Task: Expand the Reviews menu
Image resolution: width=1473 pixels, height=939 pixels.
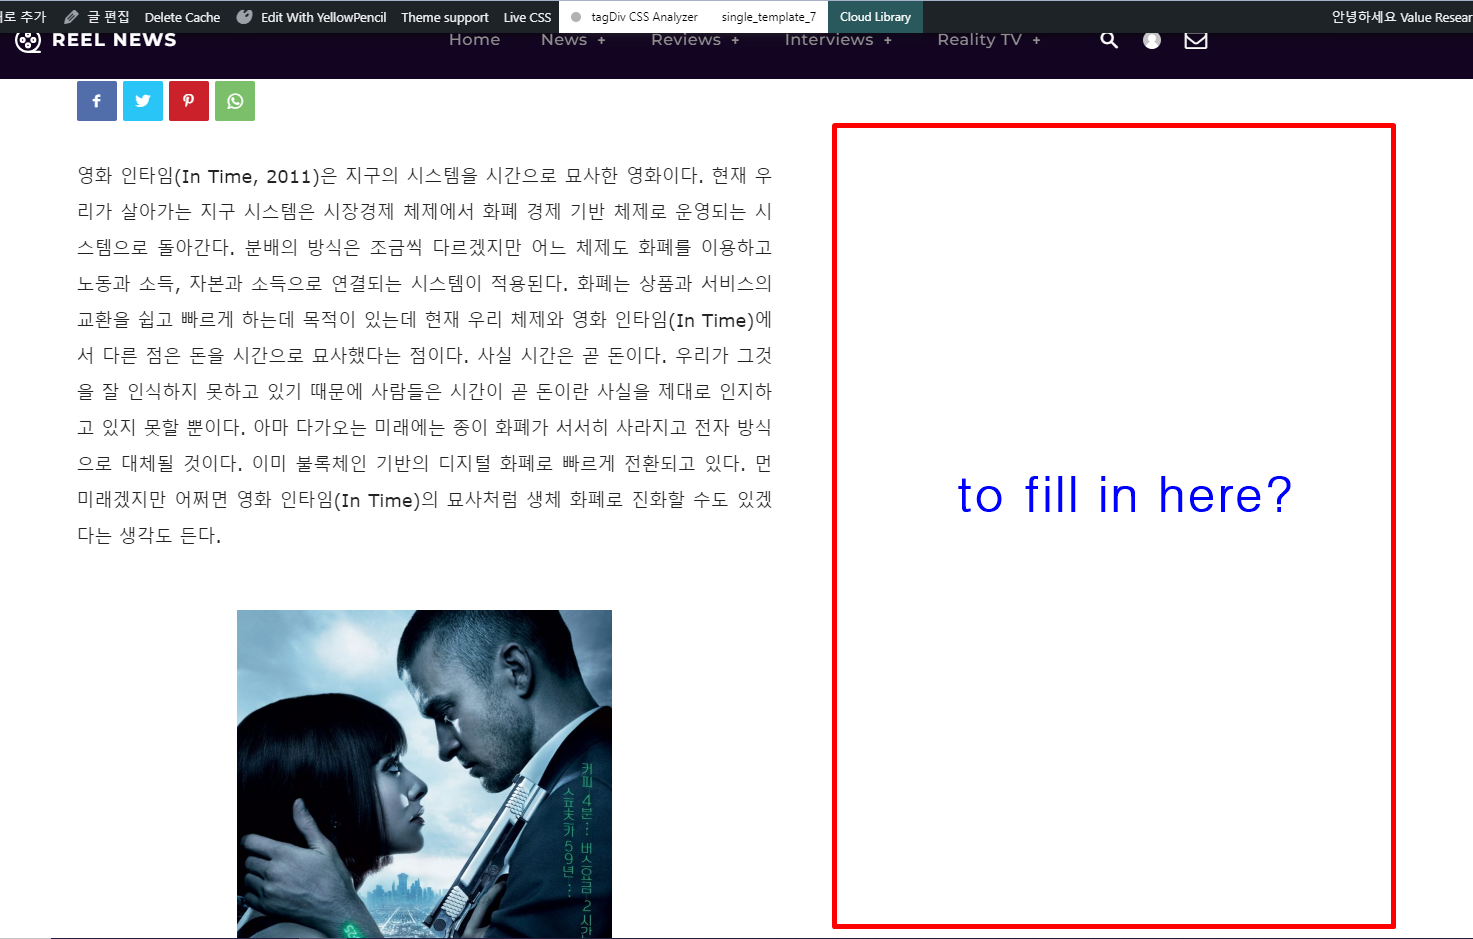Action: coord(695,40)
